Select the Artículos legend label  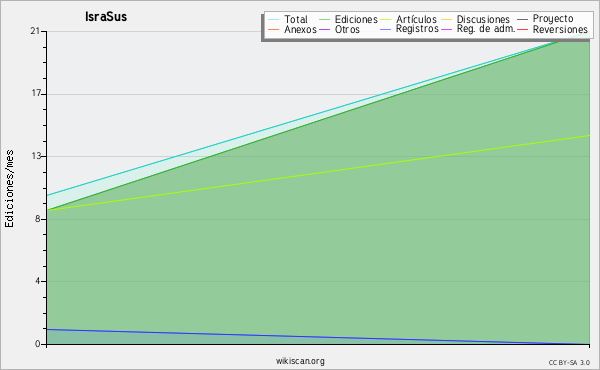416,19
